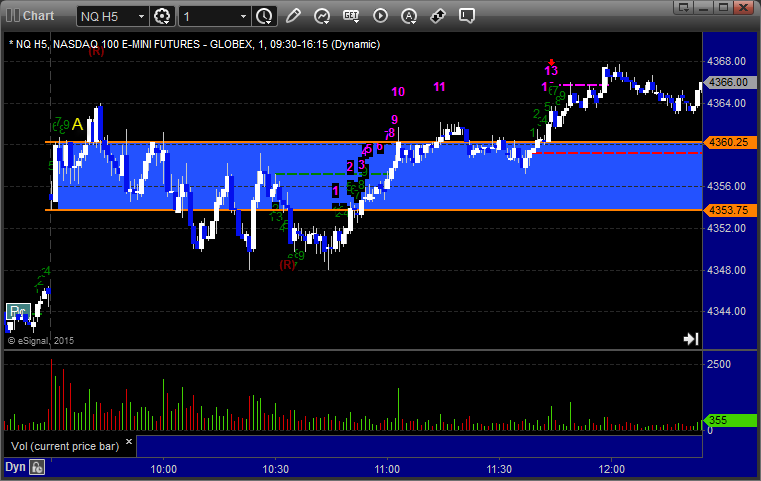Click the 2500 volume axis label

pos(719,364)
